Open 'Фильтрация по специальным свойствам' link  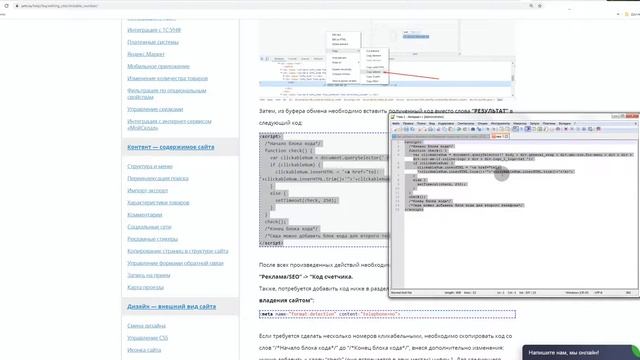(x=167, y=94)
